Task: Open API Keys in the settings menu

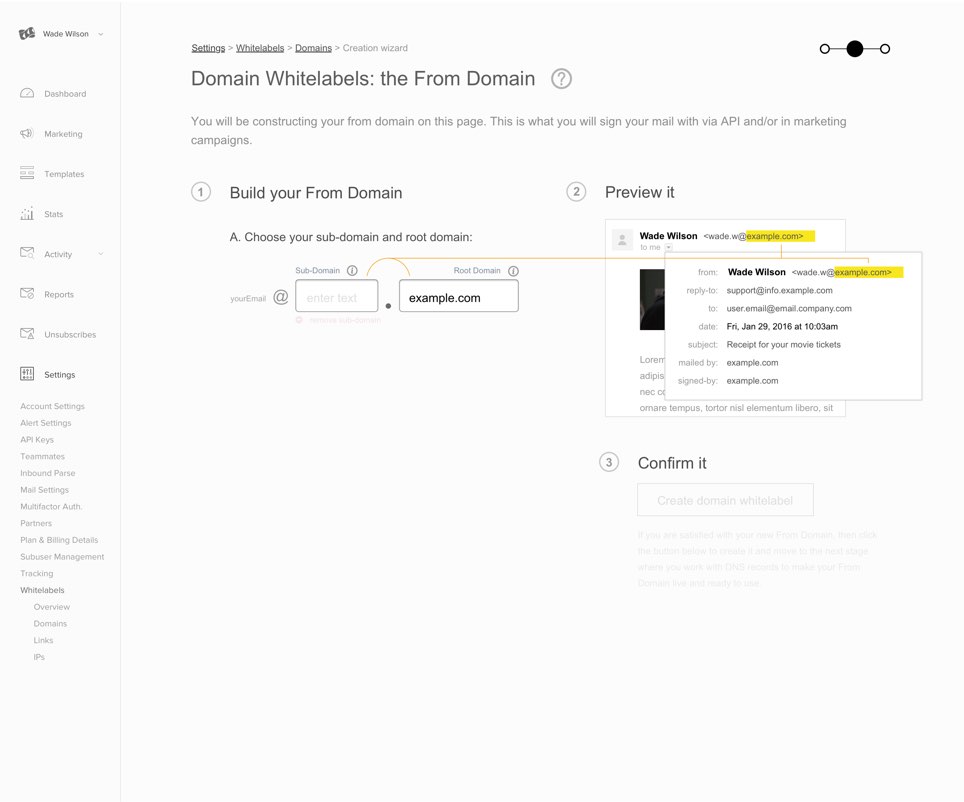Action: click(37, 440)
